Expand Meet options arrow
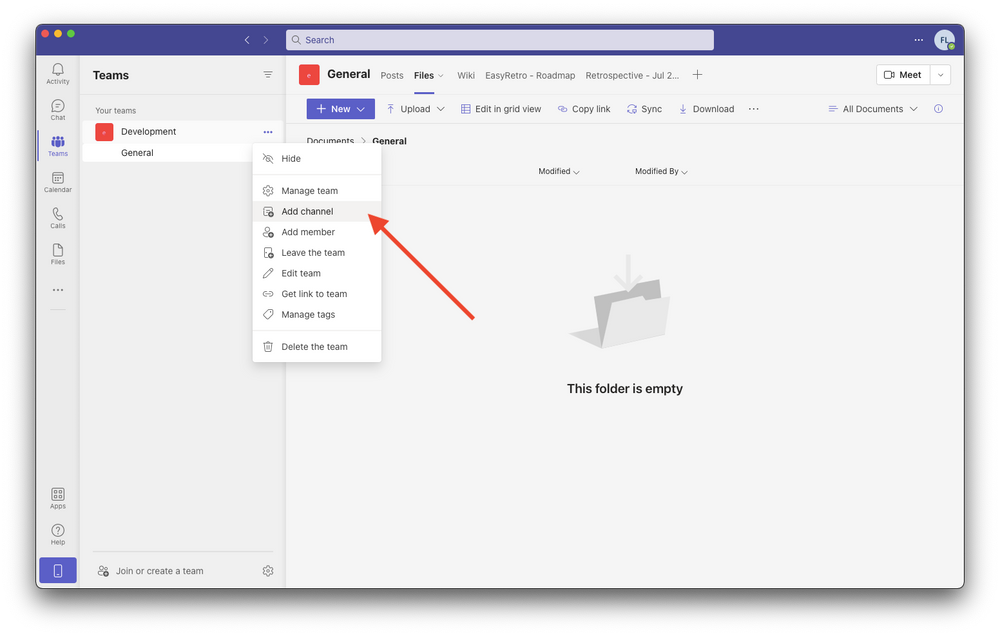 click(x=941, y=75)
